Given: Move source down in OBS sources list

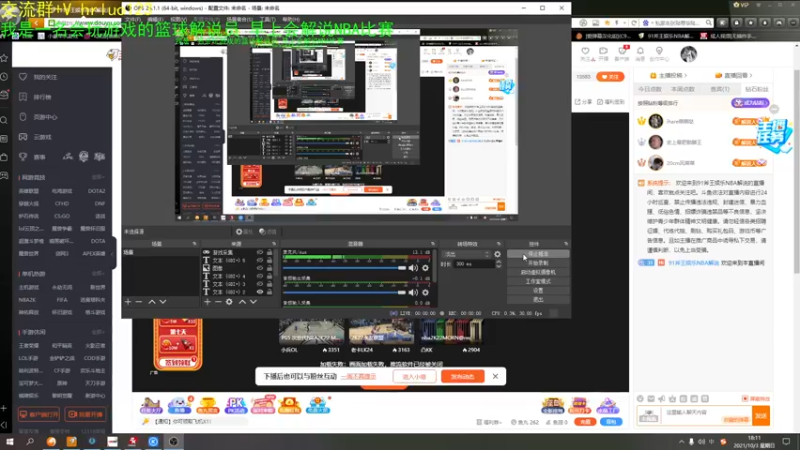Looking at the screenshot, I should (253, 302).
